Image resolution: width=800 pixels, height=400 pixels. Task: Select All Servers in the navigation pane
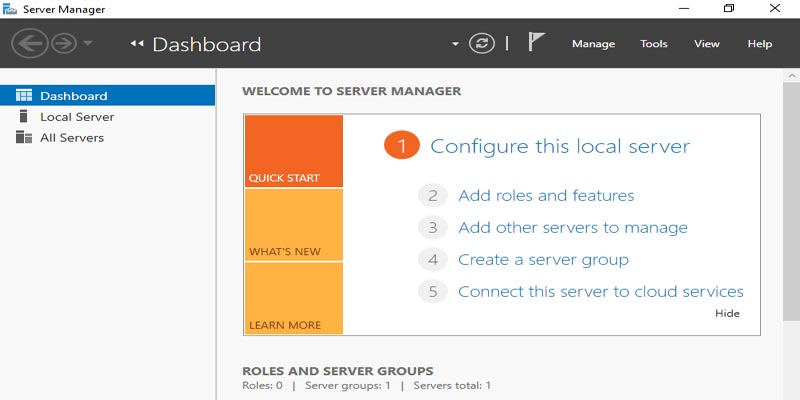(107, 137)
